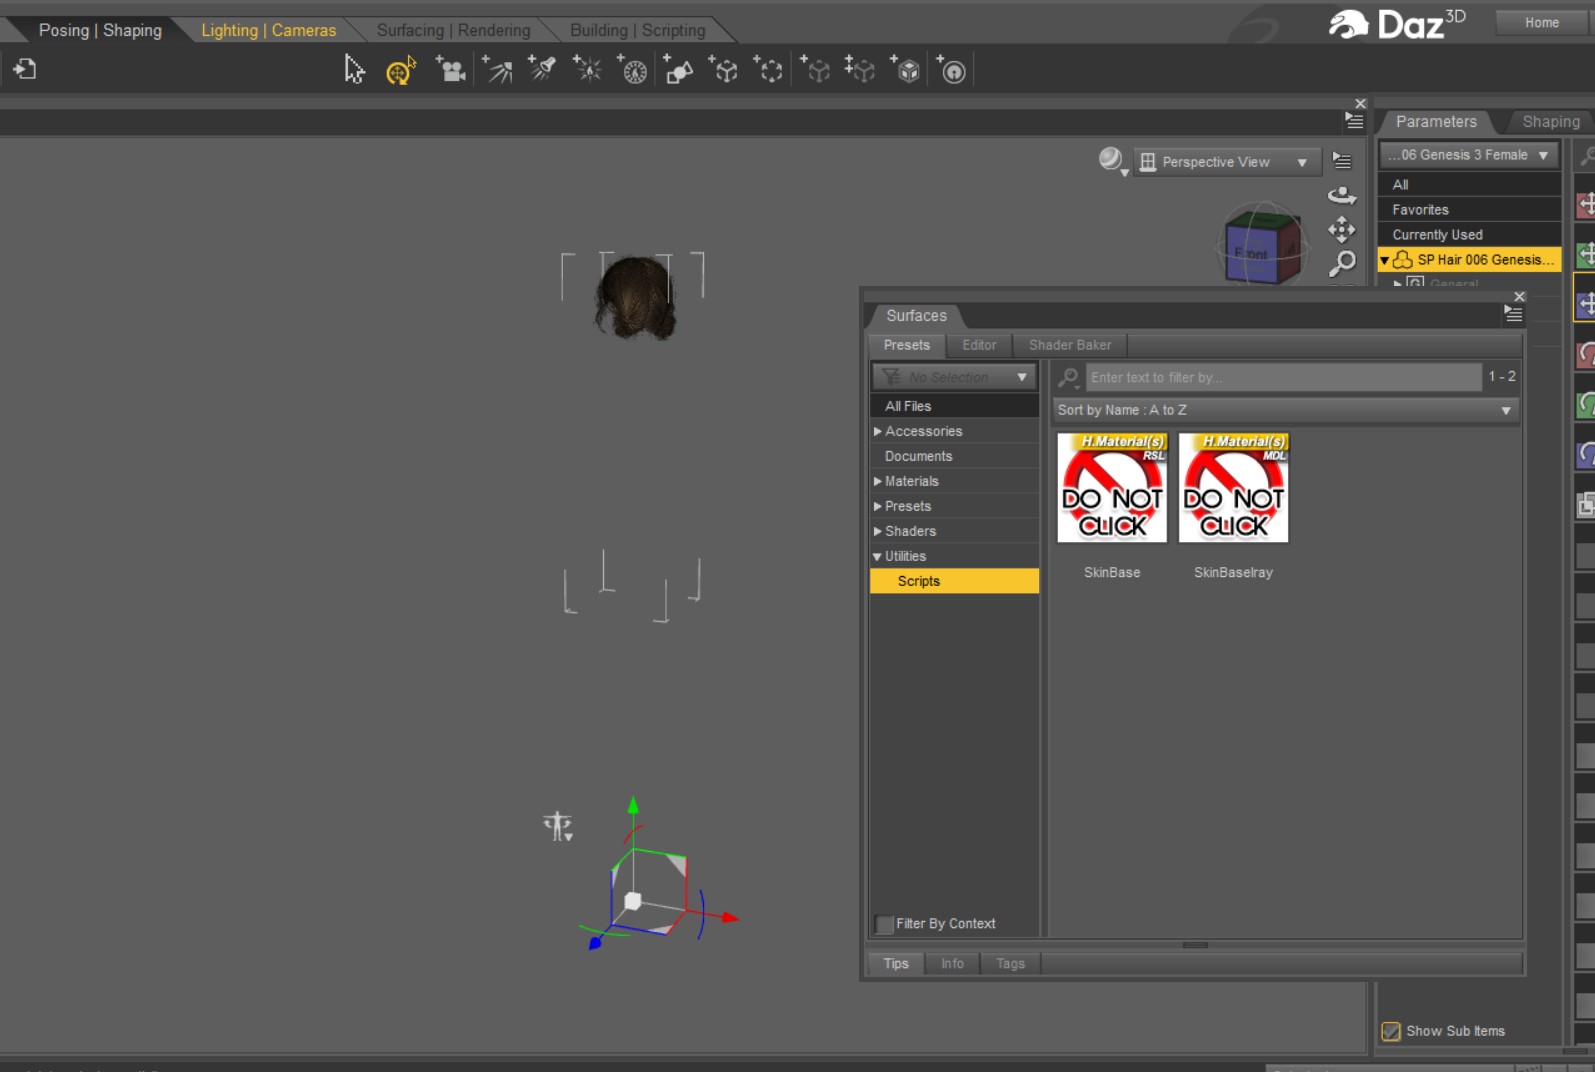This screenshot has width=1595, height=1072.
Task: Click the create new group icon (dashed circle)
Action: tap(769, 69)
